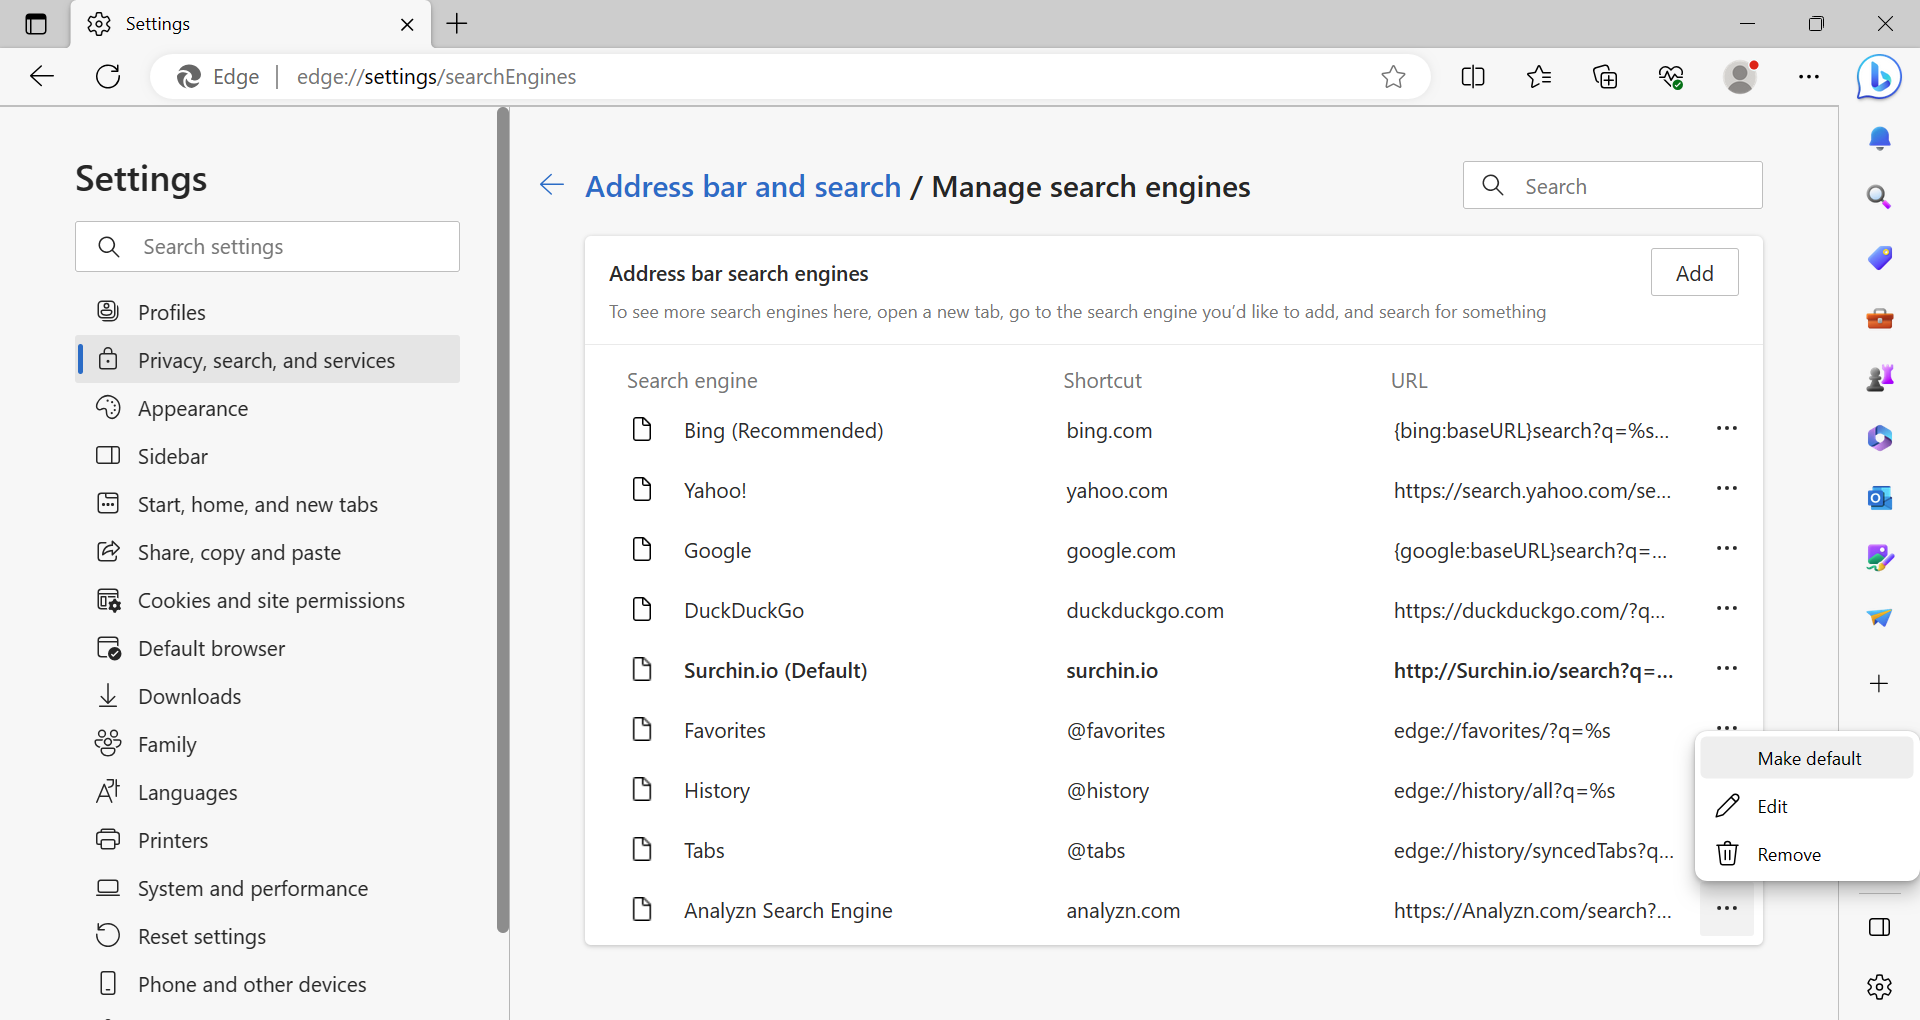
Task: Open Browser essentials heart icon
Action: [x=1671, y=77]
